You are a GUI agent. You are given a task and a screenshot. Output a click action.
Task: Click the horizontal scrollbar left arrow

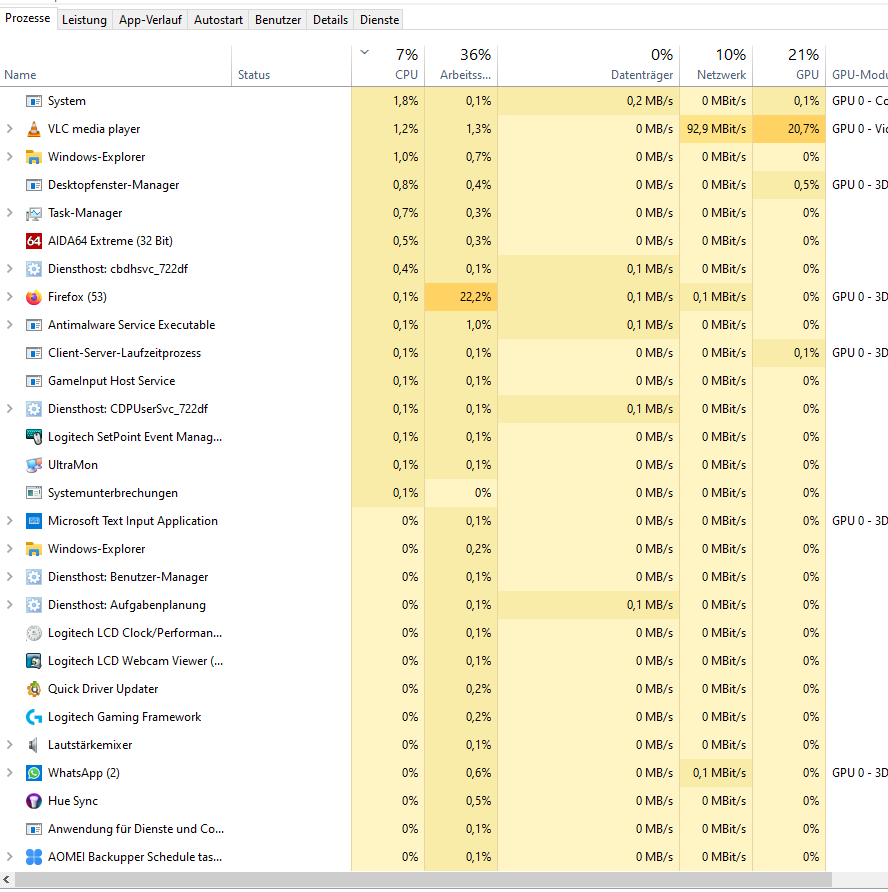coord(6,880)
